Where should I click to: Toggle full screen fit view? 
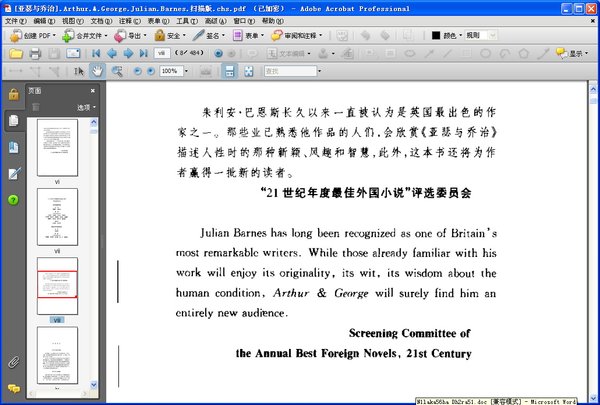(x=249, y=71)
